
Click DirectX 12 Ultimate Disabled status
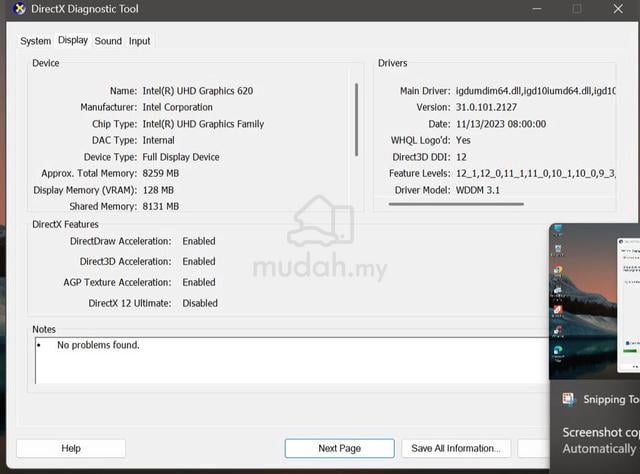pyautogui.click(x=200, y=303)
